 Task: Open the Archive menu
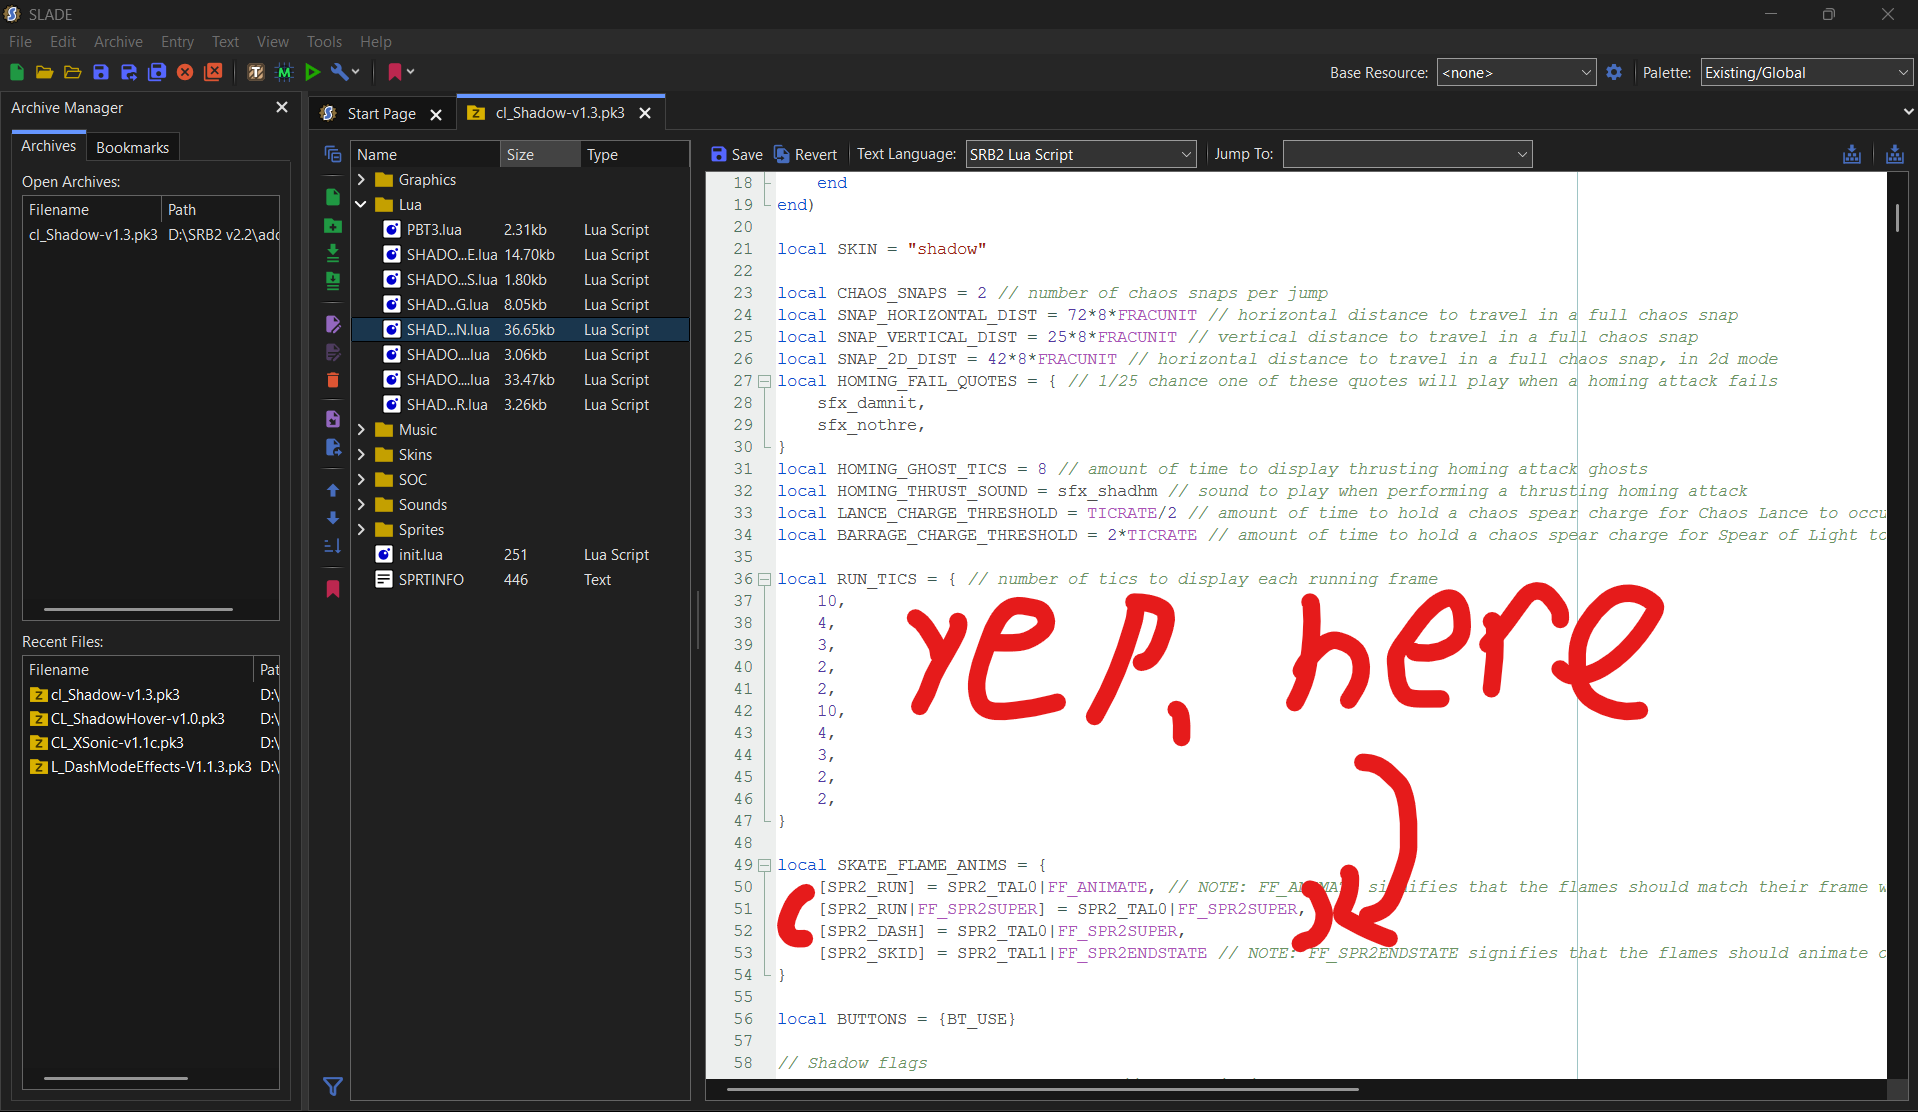pyautogui.click(x=118, y=42)
